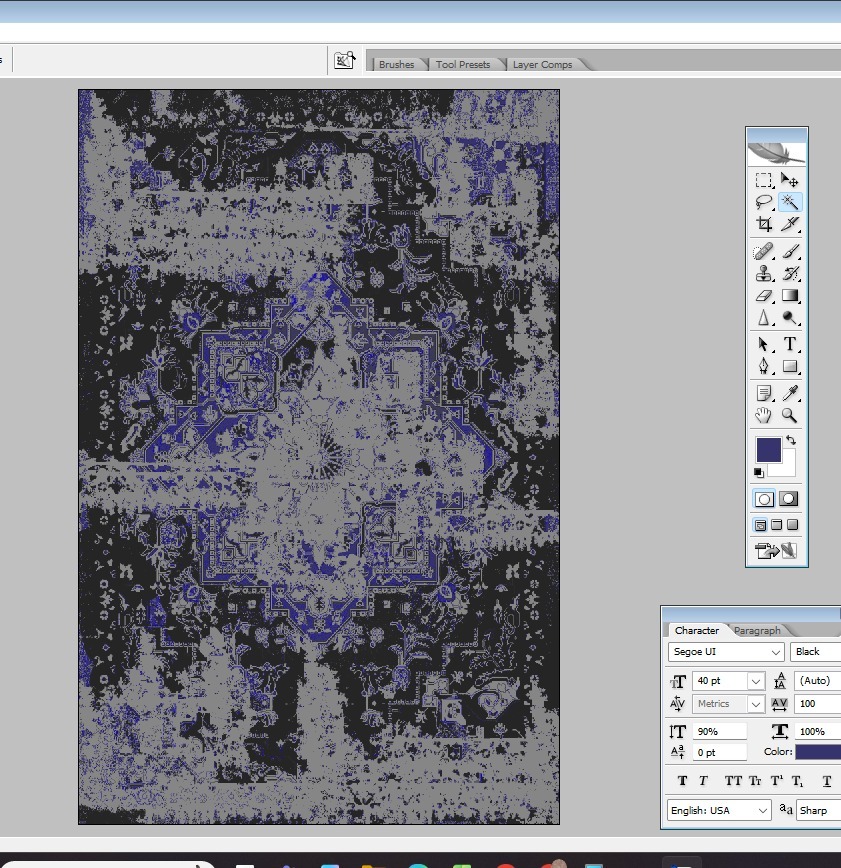Image resolution: width=841 pixels, height=868 pixels.
Task: Switch to the Paragraph tab
Action: click(x=757, y=630)
